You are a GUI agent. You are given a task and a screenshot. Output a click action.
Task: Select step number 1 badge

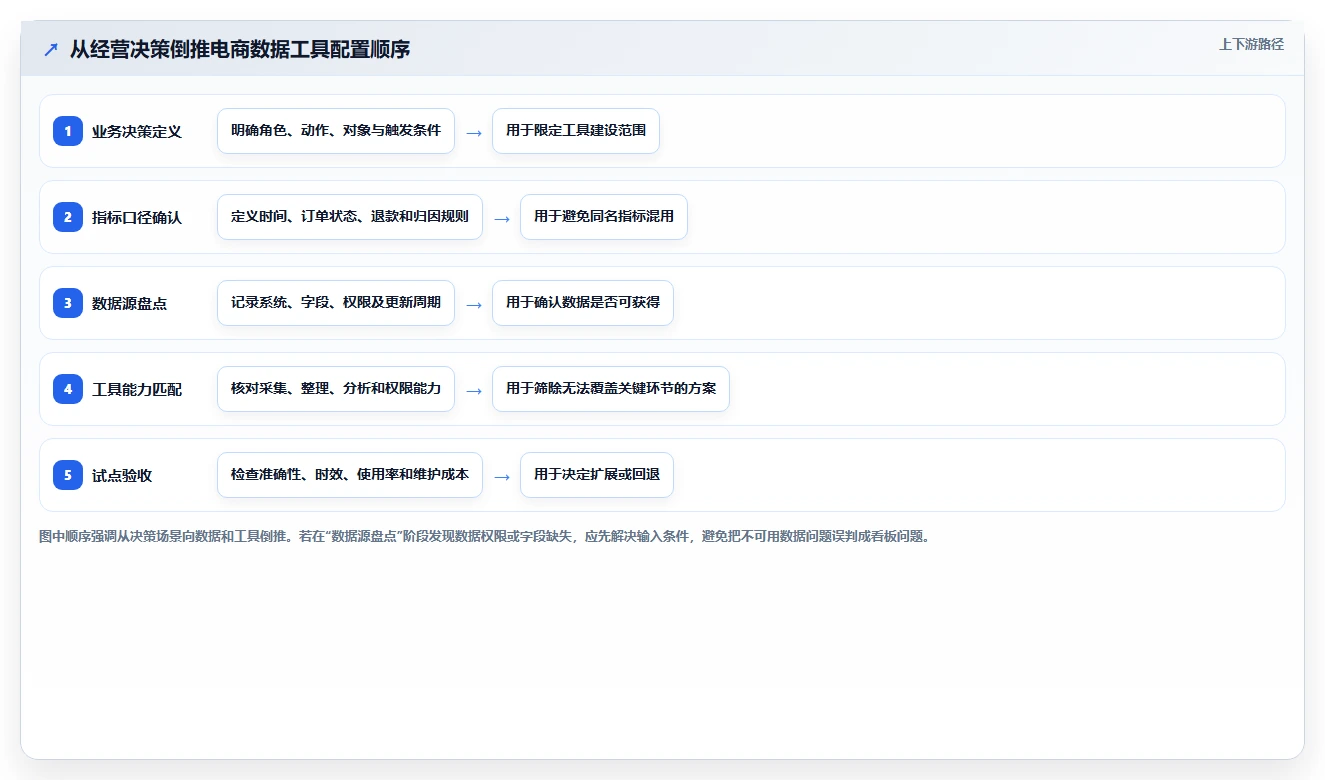(x=68, y=131)
